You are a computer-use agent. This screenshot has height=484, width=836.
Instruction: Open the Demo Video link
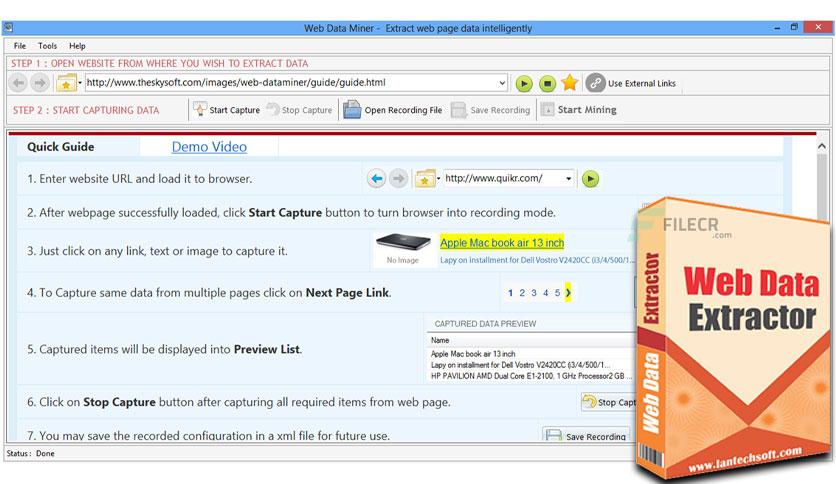click(x=209, y=147)
